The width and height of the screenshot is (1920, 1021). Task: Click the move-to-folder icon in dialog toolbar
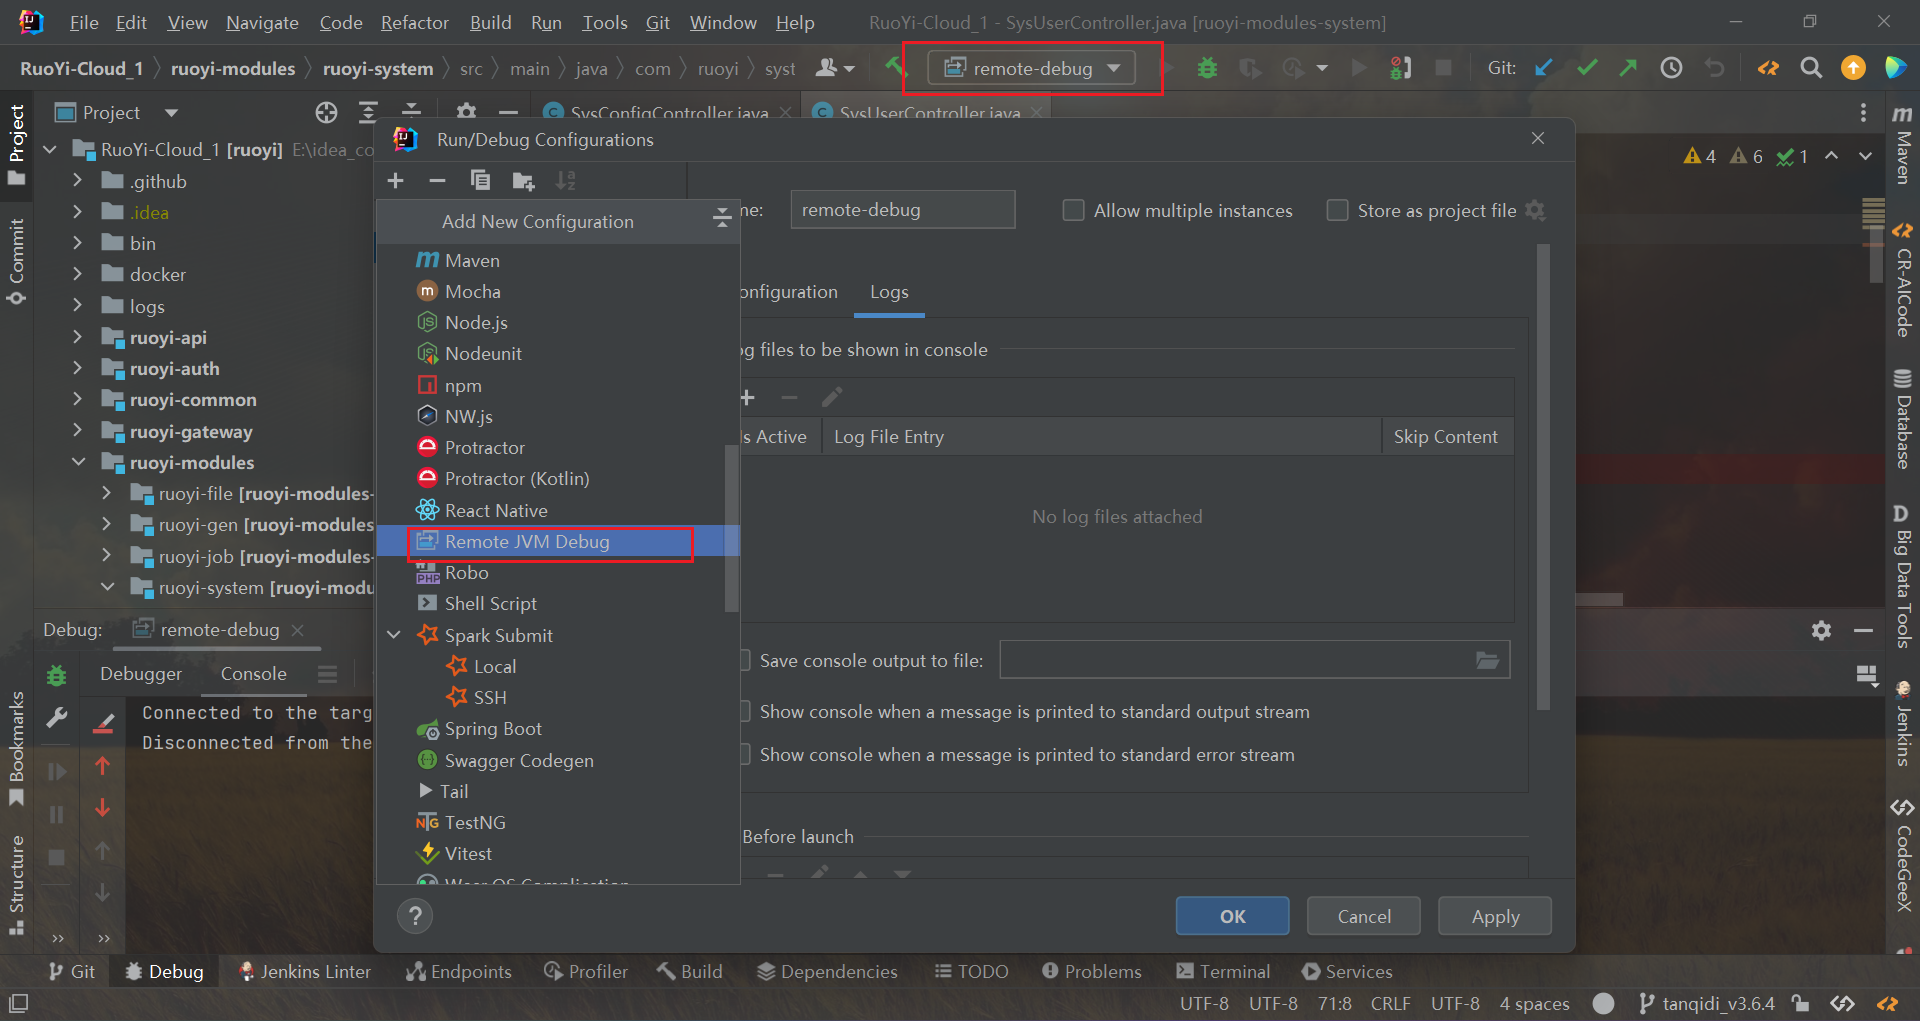click(523, 181)
